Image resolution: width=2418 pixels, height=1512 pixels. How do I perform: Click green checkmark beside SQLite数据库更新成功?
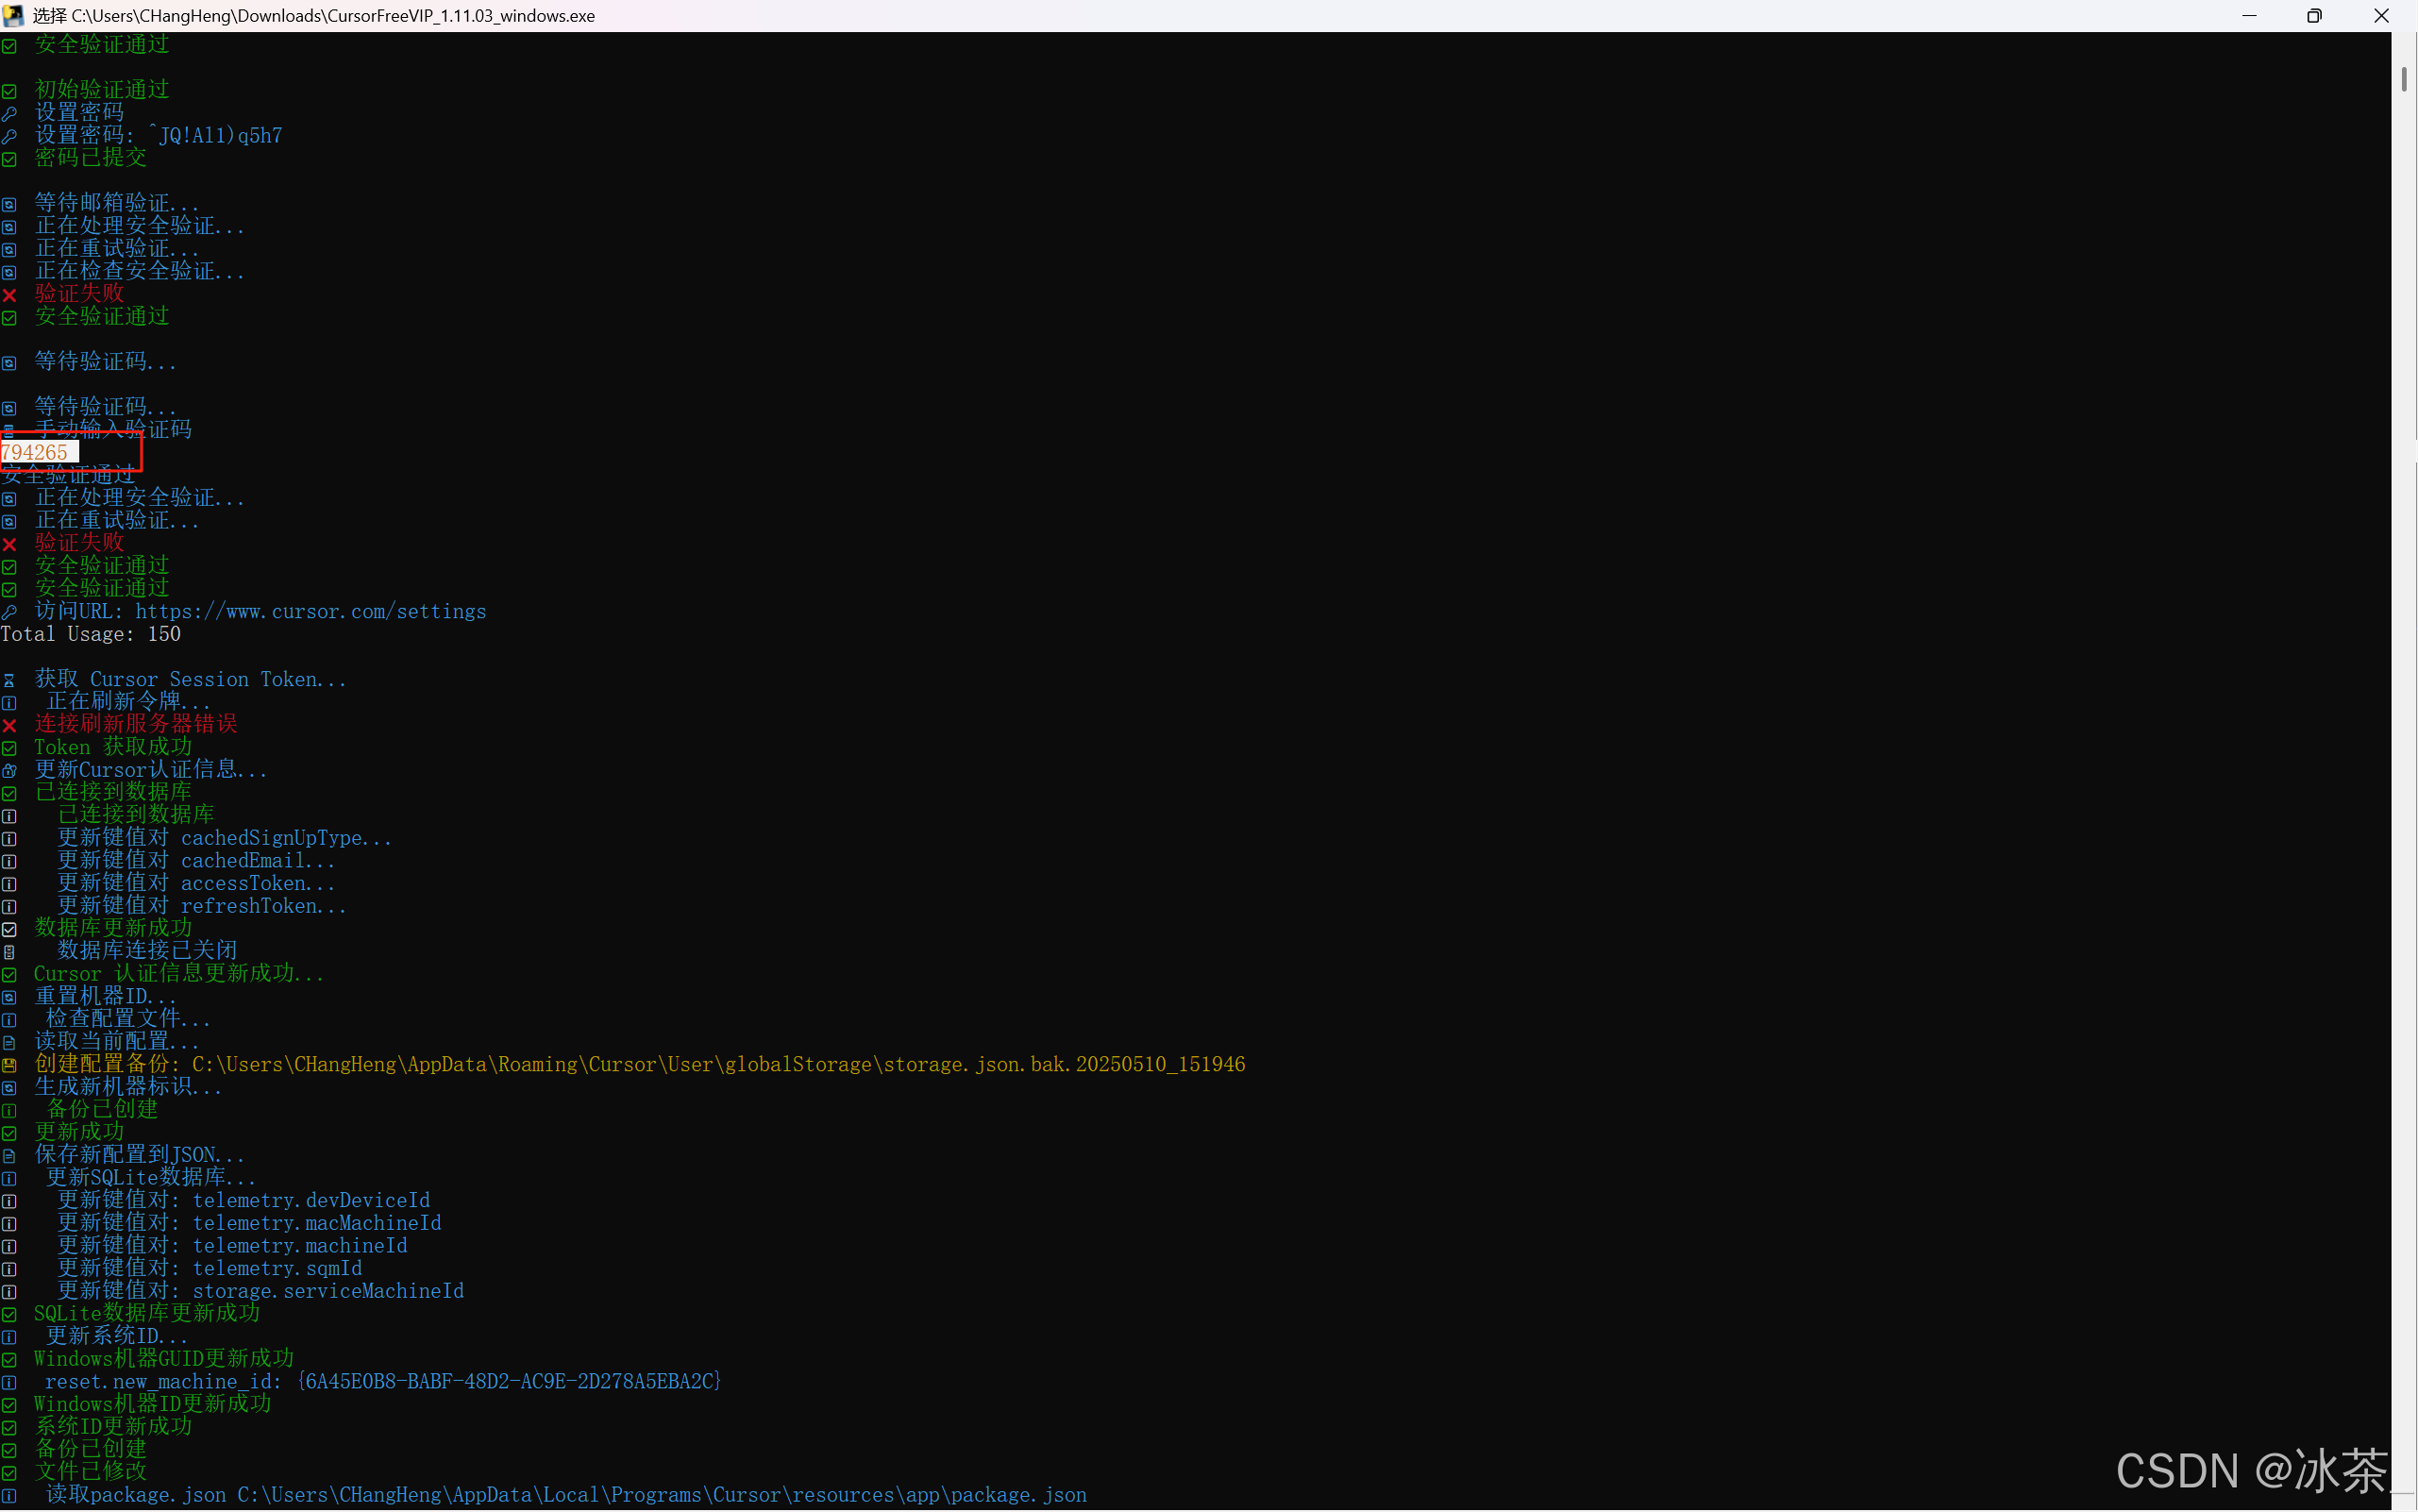coord(9,1315)
